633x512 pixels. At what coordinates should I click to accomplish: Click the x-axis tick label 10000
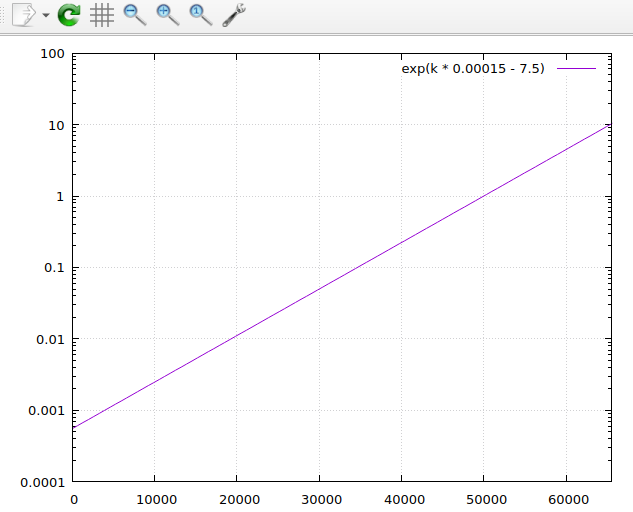(154, 497)
